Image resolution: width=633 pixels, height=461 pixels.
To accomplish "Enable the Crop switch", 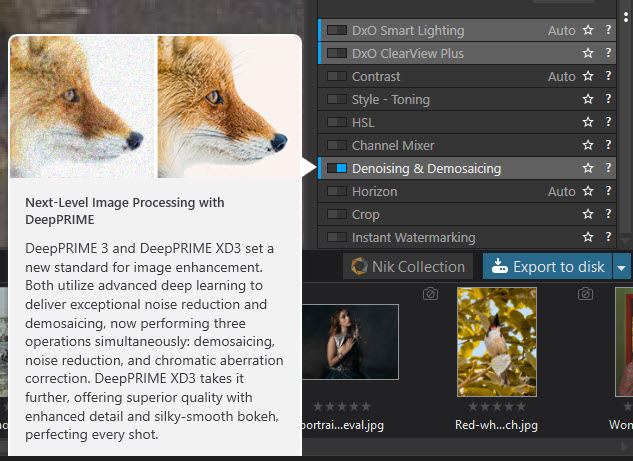I will 337,214.
